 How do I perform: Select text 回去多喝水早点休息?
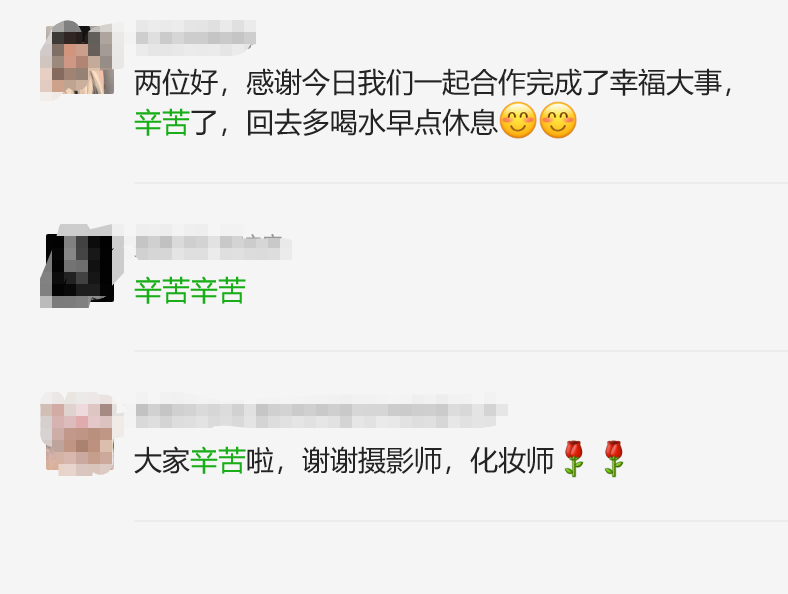(x=372, y=122)
